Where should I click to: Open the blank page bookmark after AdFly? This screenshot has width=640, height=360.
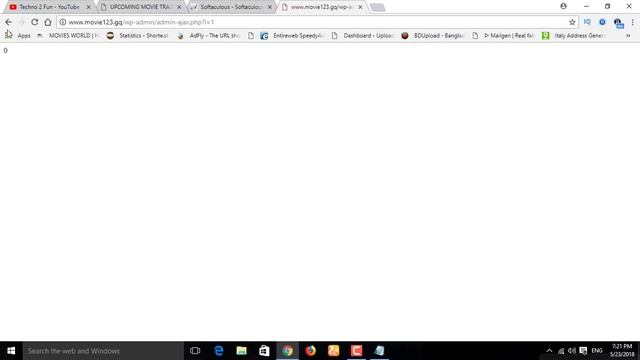tap(251, 36)
